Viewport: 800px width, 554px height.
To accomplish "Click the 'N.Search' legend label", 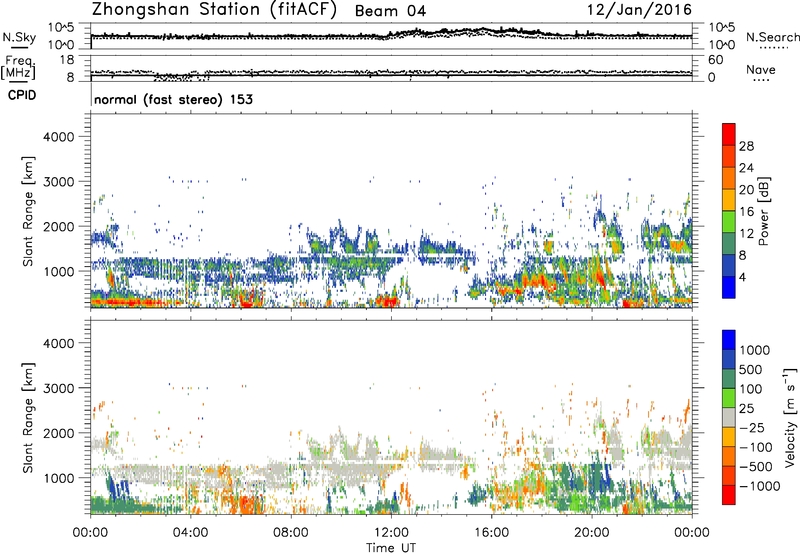I will 772,37.
